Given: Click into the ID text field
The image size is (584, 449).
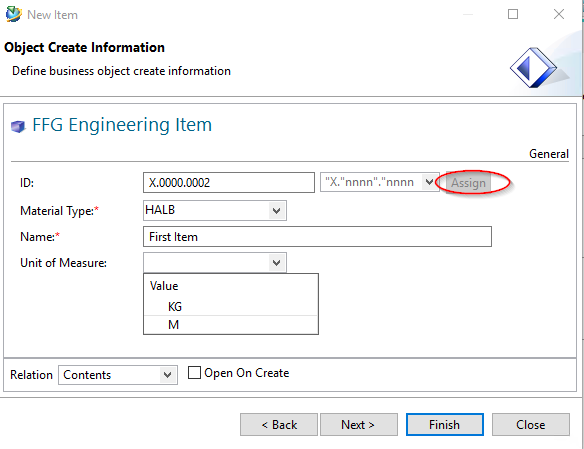Looking at the screenshot, I should click(229, 182).
